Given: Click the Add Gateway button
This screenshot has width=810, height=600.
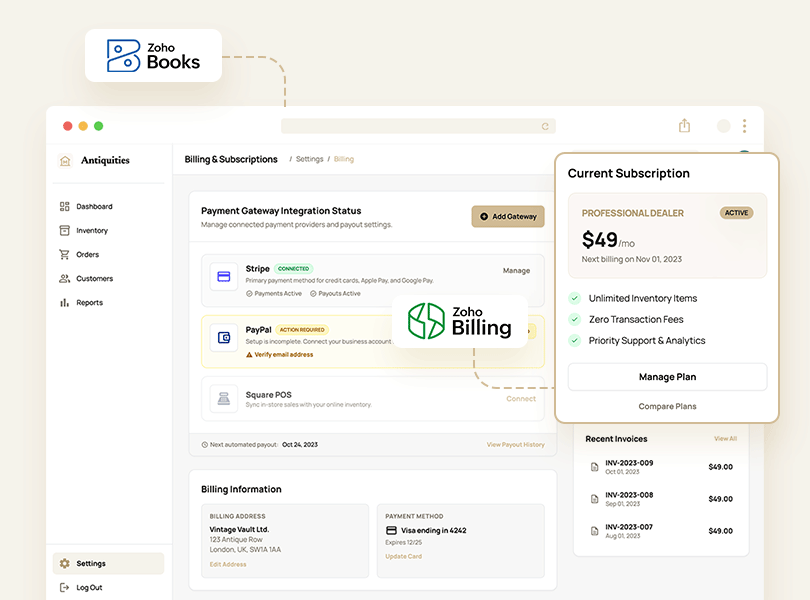Looking at the screenshot, I should [x=508, y=216].
